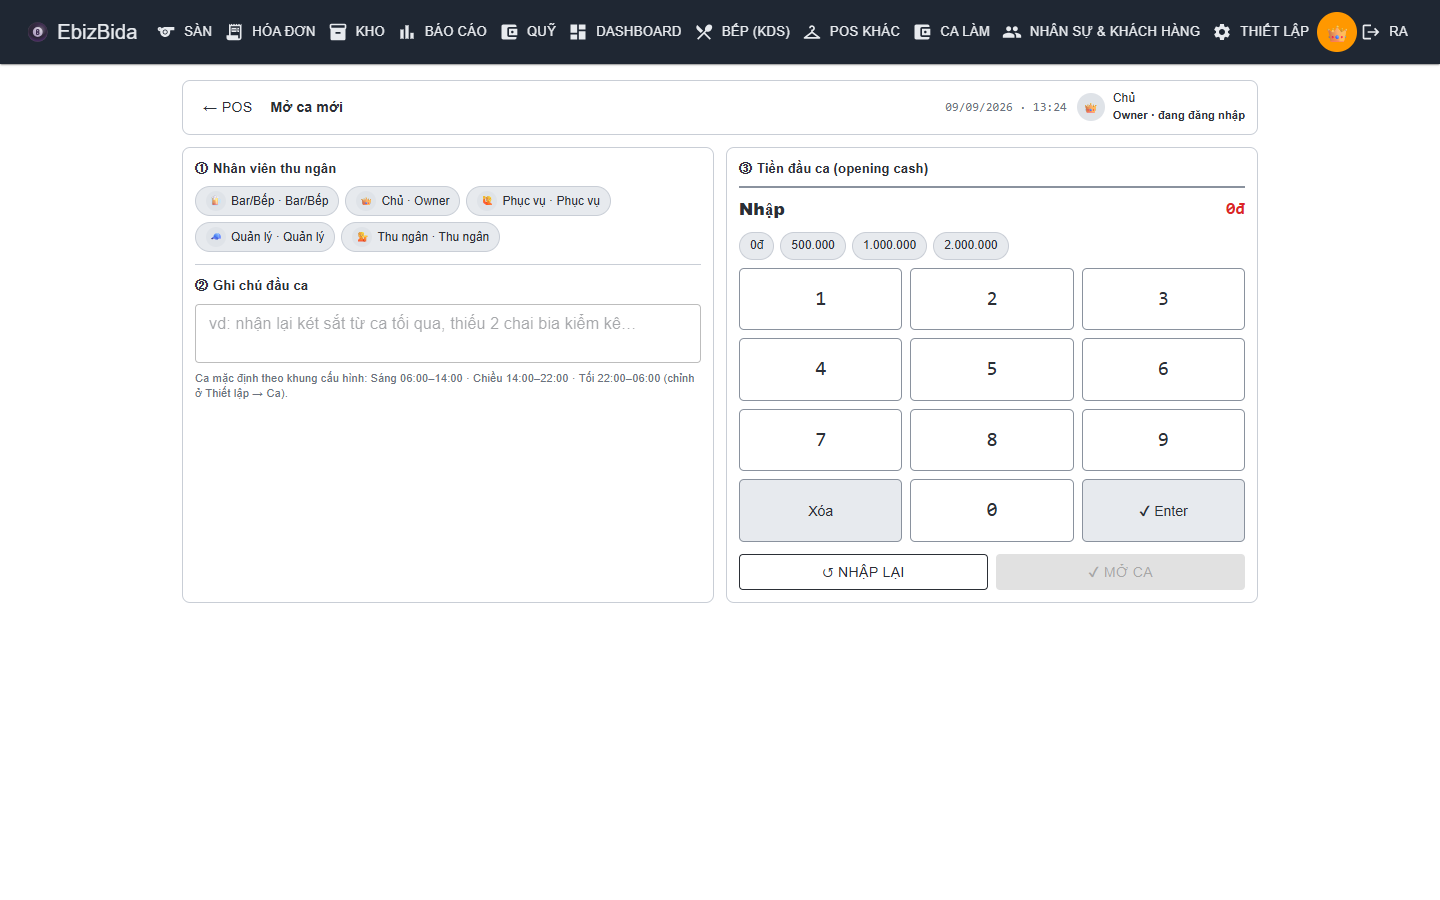Click the red 0đ amount display
This screenshot has height=900, width=1440.
coord(1235,209)
